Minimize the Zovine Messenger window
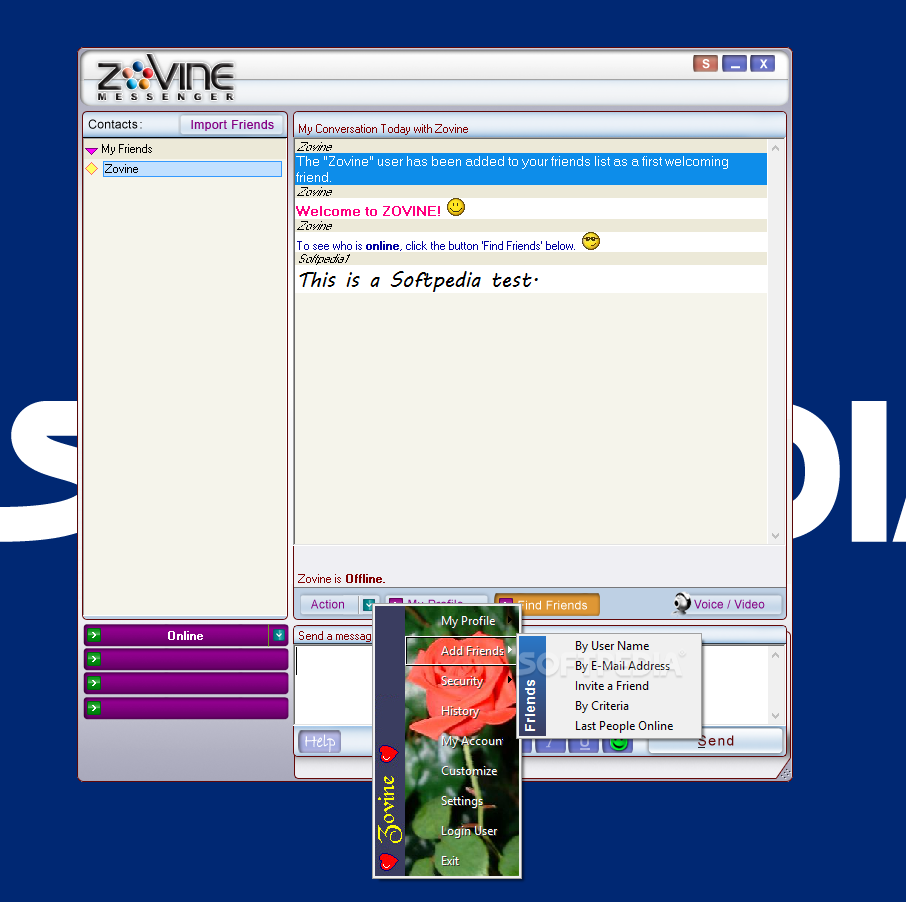906x902 pixels. [x=734, y=64]
